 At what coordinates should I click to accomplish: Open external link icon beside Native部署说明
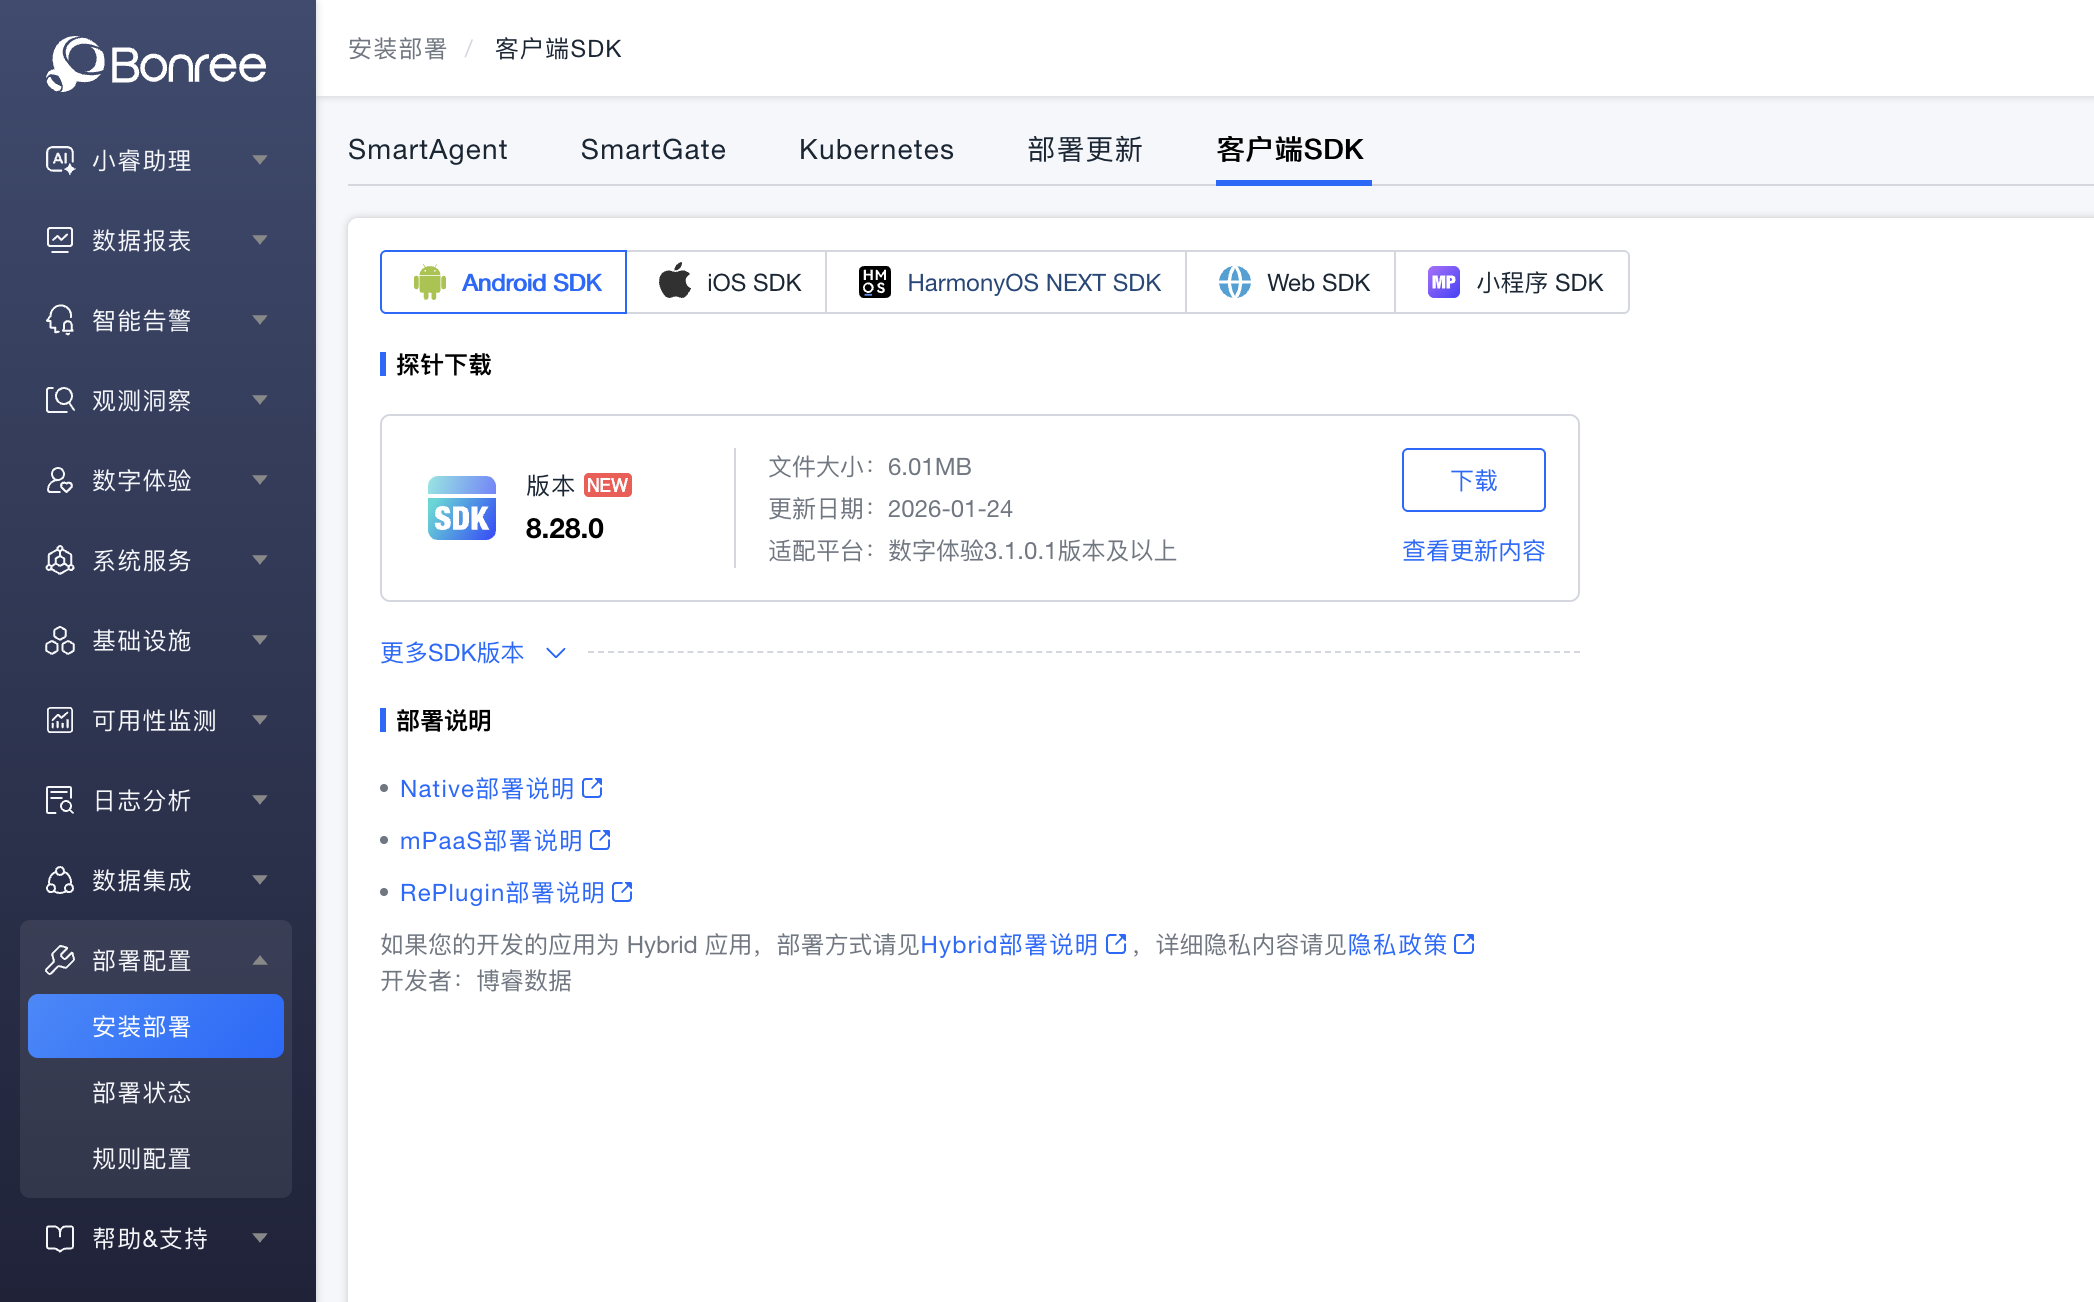[592, 788]
